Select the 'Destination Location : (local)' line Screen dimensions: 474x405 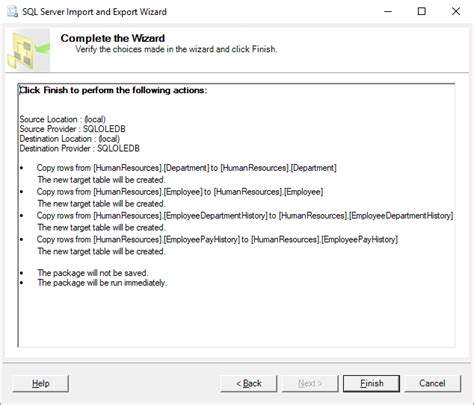point(70,139)
